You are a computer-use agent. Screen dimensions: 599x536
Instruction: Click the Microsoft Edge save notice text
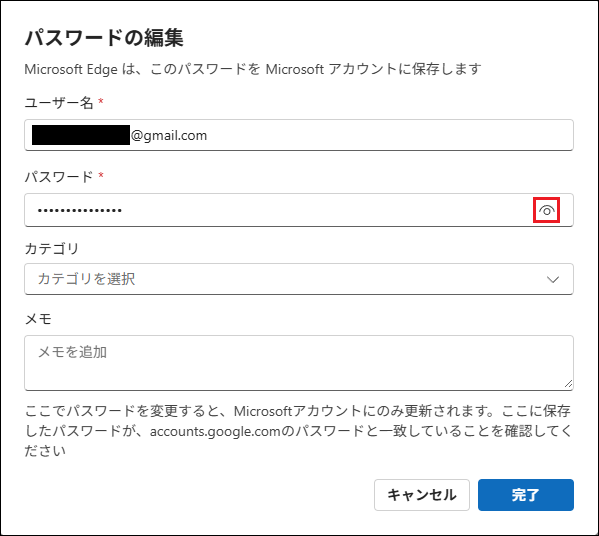[x=253, y=69]
